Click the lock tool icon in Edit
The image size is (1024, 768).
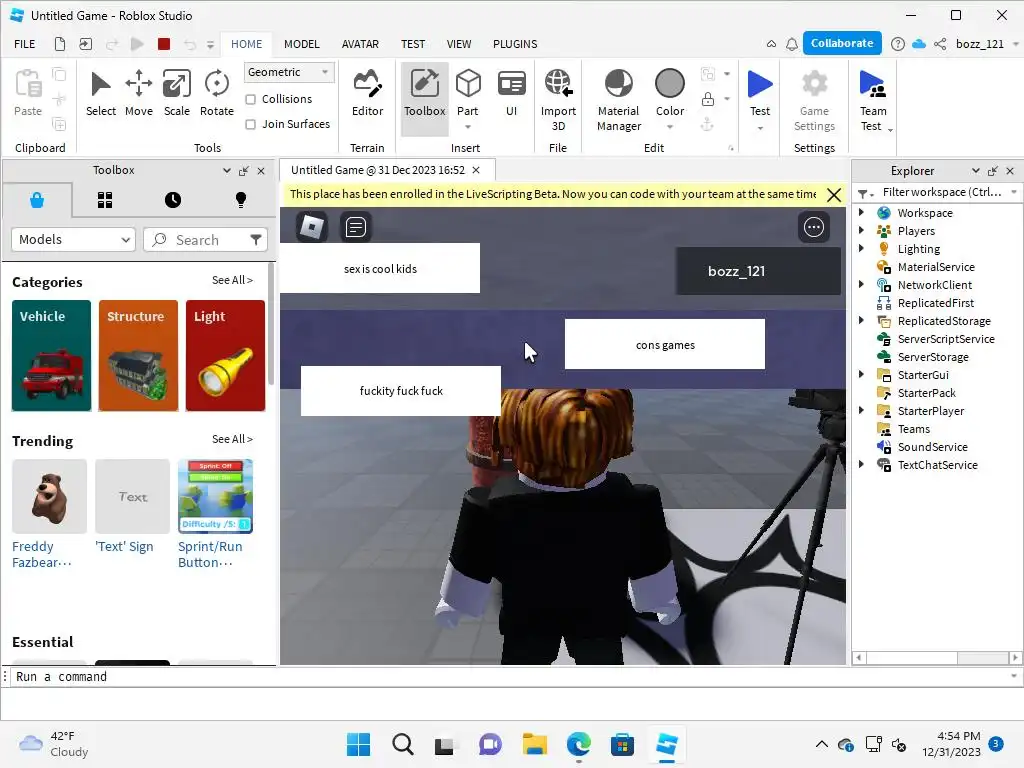pyautogui.click(x=707, y=99)
